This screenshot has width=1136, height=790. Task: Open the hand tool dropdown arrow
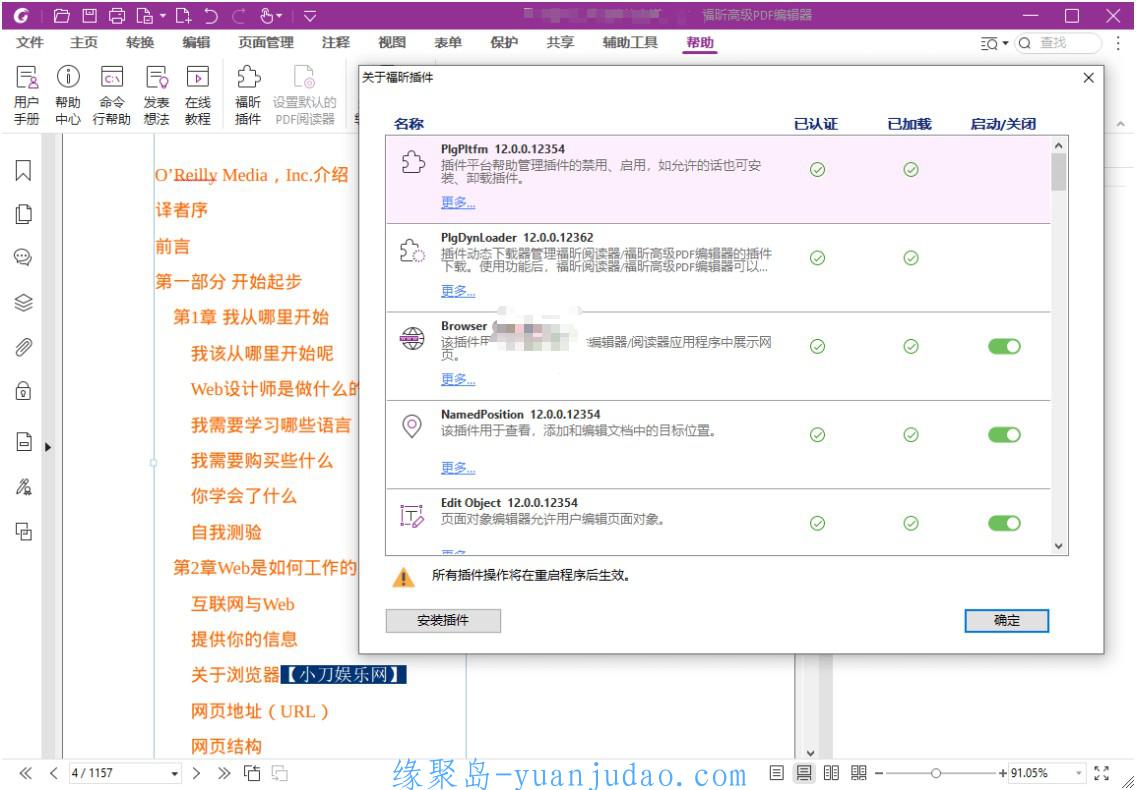point(279,16)
